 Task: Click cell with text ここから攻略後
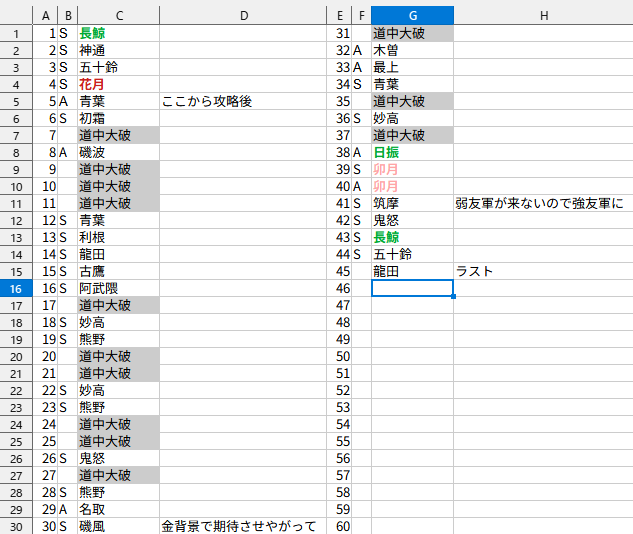click(x=243, y=101)
